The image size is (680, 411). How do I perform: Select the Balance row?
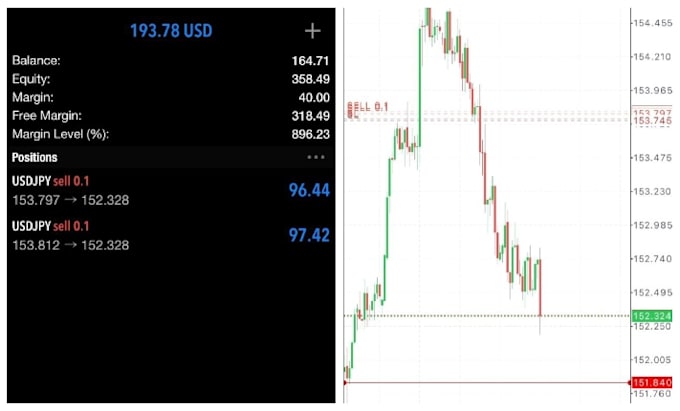pyautogui.click(x=171, y=60)
